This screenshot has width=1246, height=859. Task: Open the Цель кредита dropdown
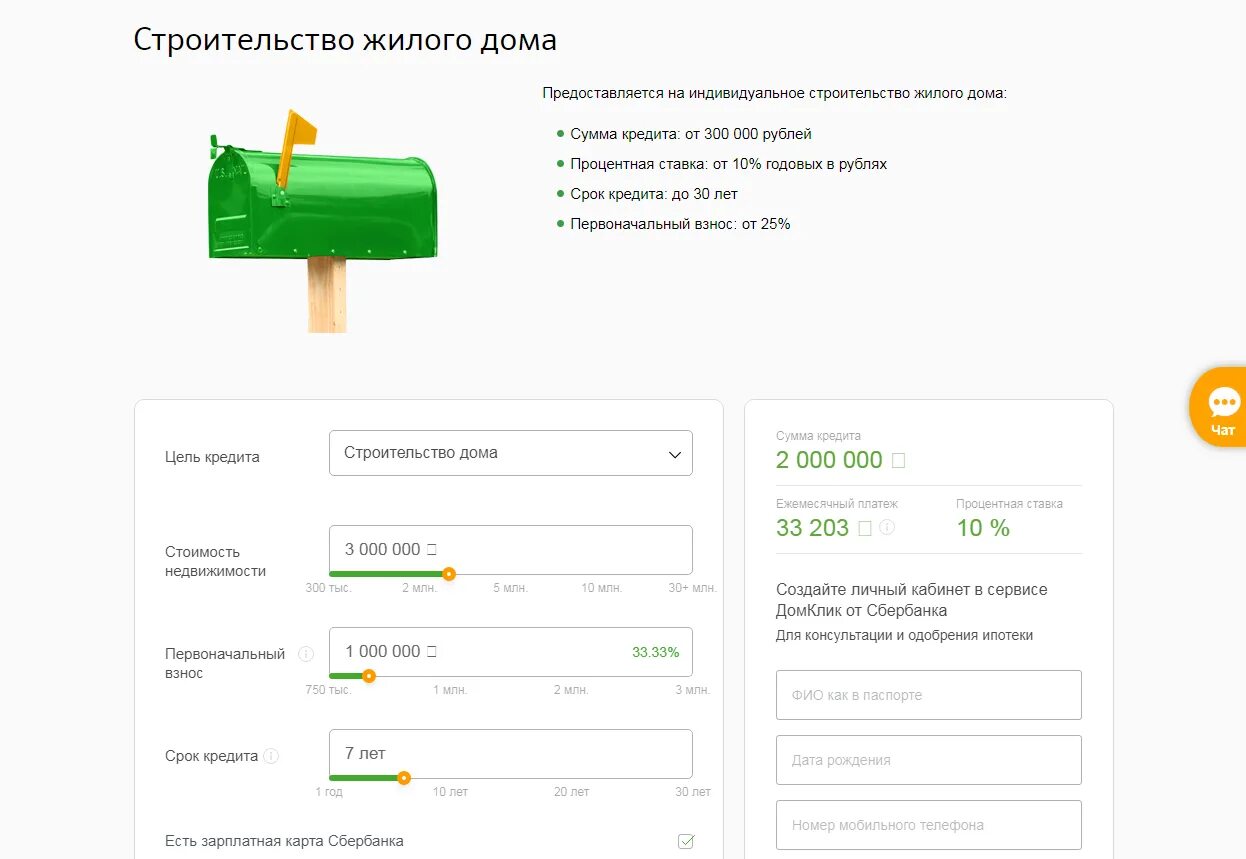tap(511, 453)
